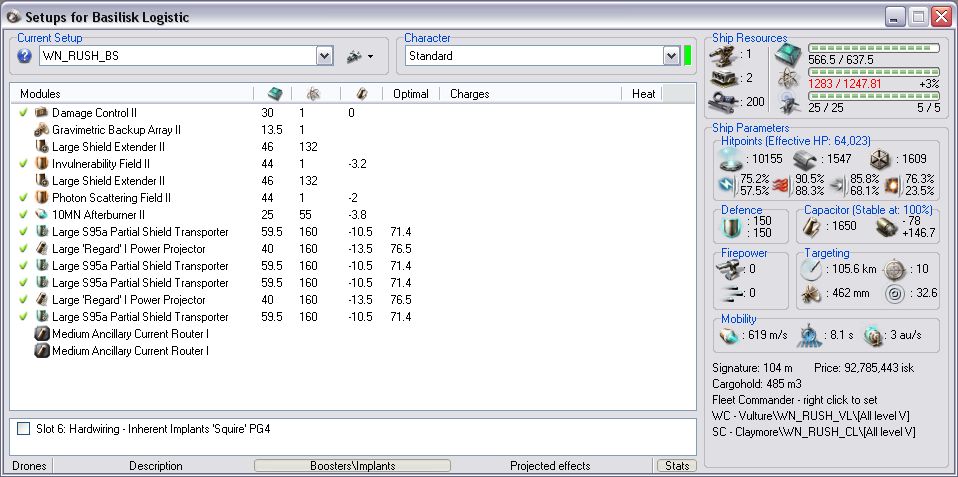Expand the Character Standard dropdown
Viewport: 958px width, 477px height.
(x=671, y=56)
